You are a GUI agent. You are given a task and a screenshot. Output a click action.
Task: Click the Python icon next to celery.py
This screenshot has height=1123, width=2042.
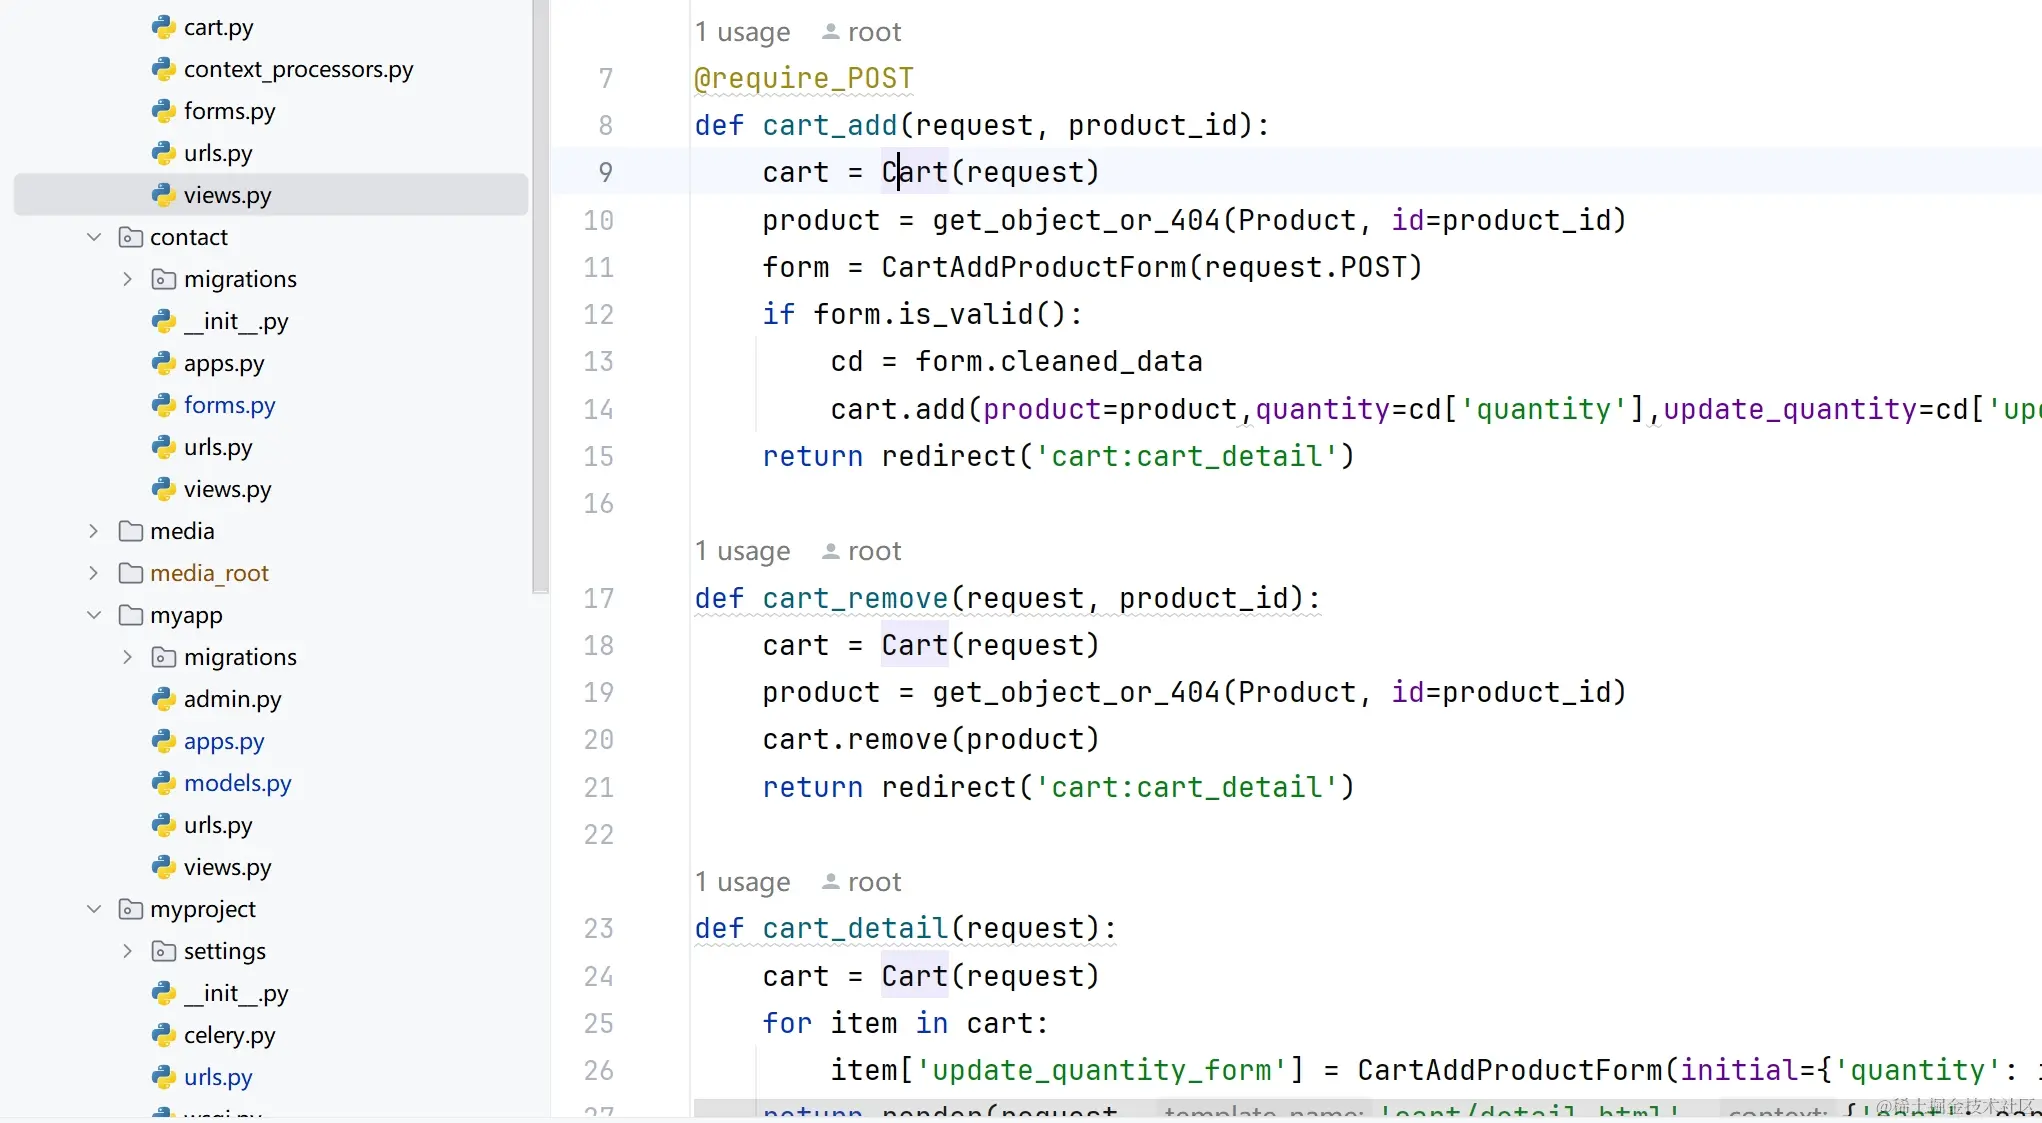click(163, 1035)
